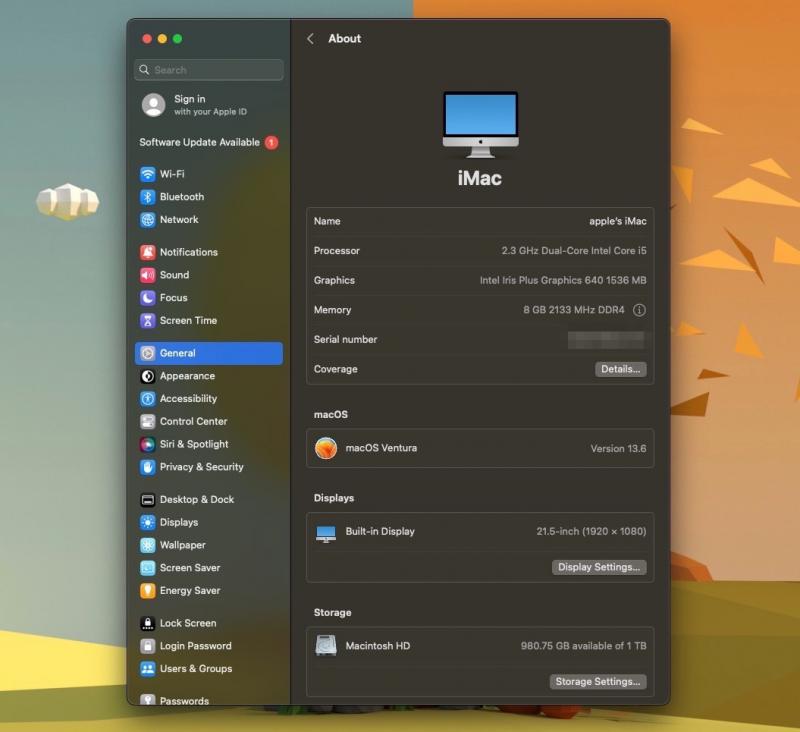Click the Search field in sidebar
This screenshot has height=732, width=800.
(x=209, y=70)
